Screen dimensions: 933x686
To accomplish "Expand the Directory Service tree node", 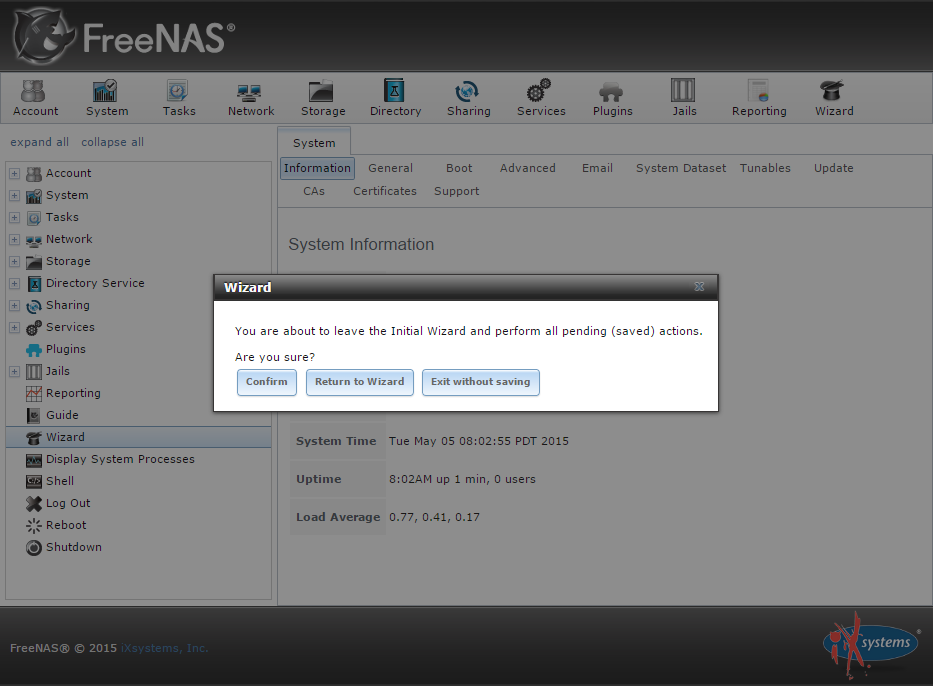I will click(x=15, y=284).
